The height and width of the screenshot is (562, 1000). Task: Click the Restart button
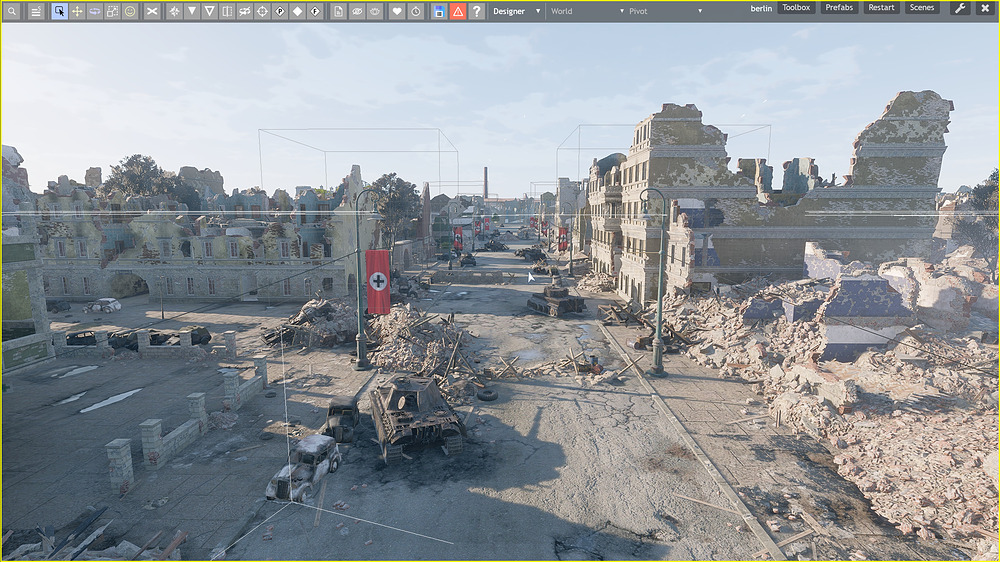[881, 8]
